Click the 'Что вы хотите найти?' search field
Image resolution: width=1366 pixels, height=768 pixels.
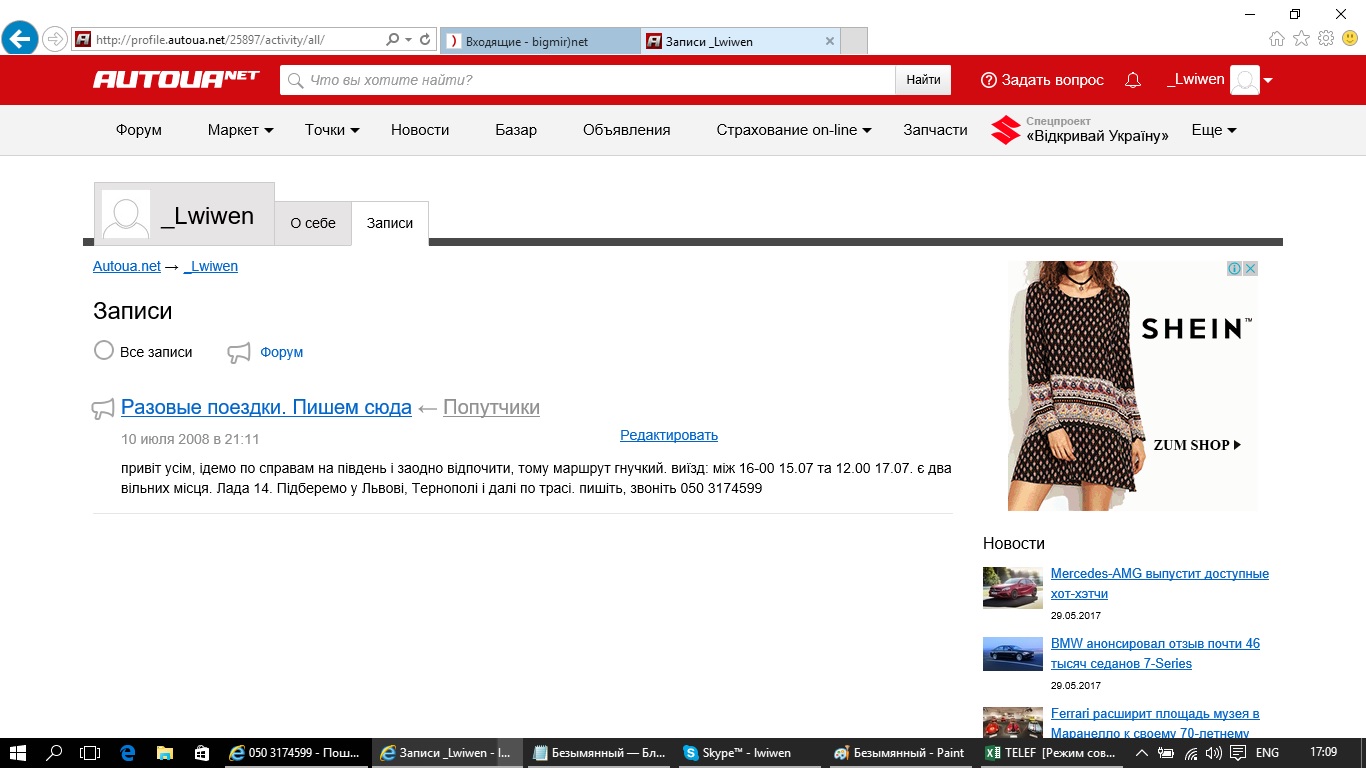pos(590,80)
